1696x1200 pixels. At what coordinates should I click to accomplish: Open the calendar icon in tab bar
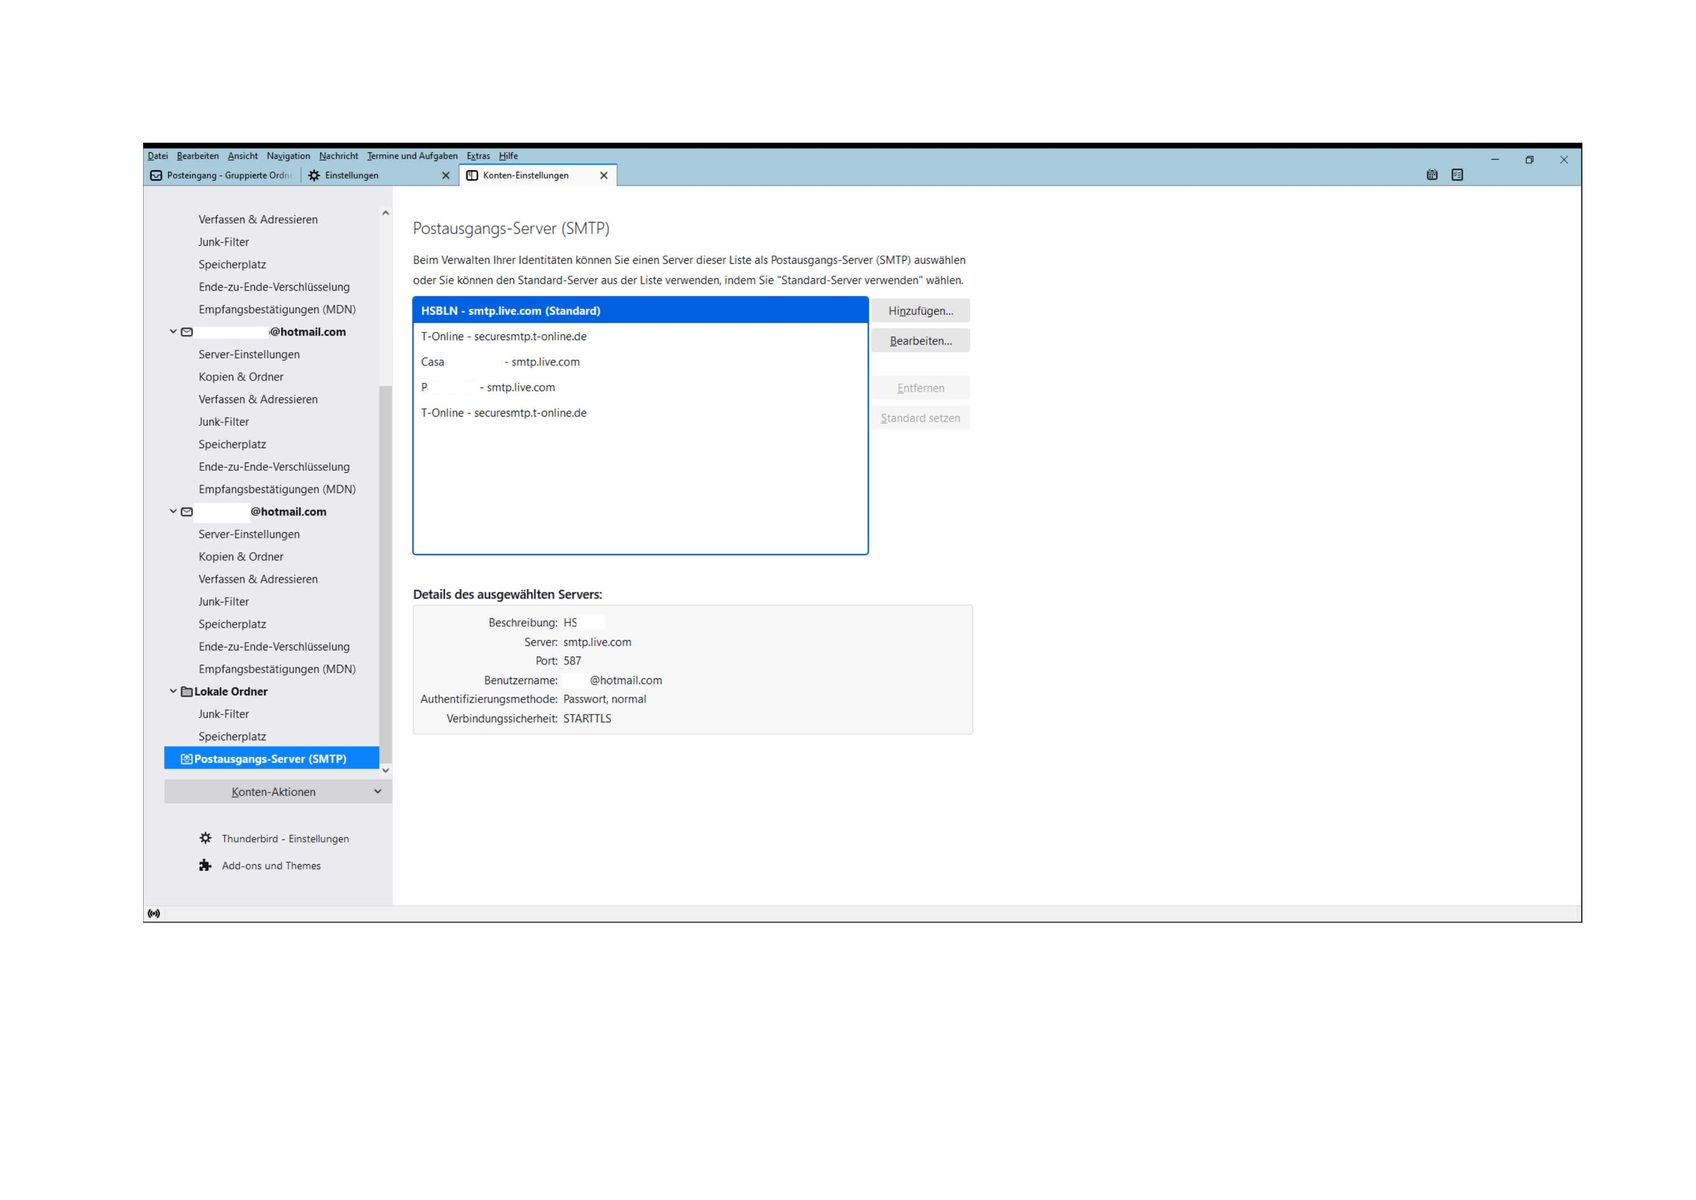[x=1431, y=175]
